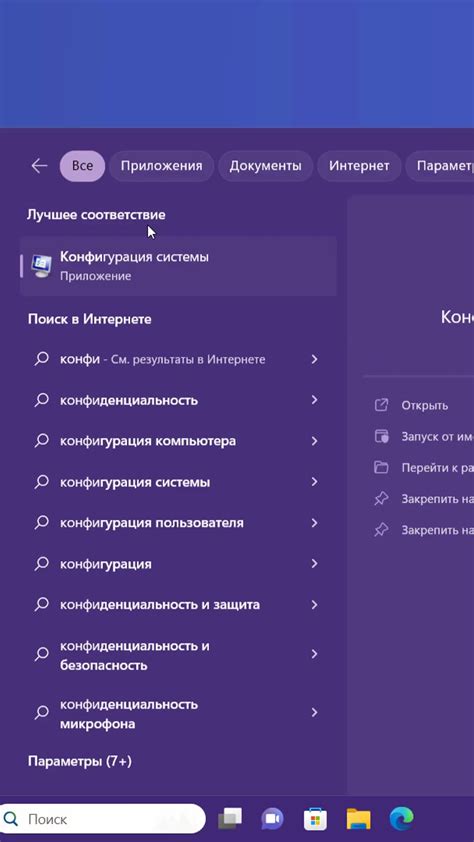Viewport: 474px width, 842px height.
Task: Choose the web suggestion 'конфигурация системы'
Action: [x=135, y=482]
